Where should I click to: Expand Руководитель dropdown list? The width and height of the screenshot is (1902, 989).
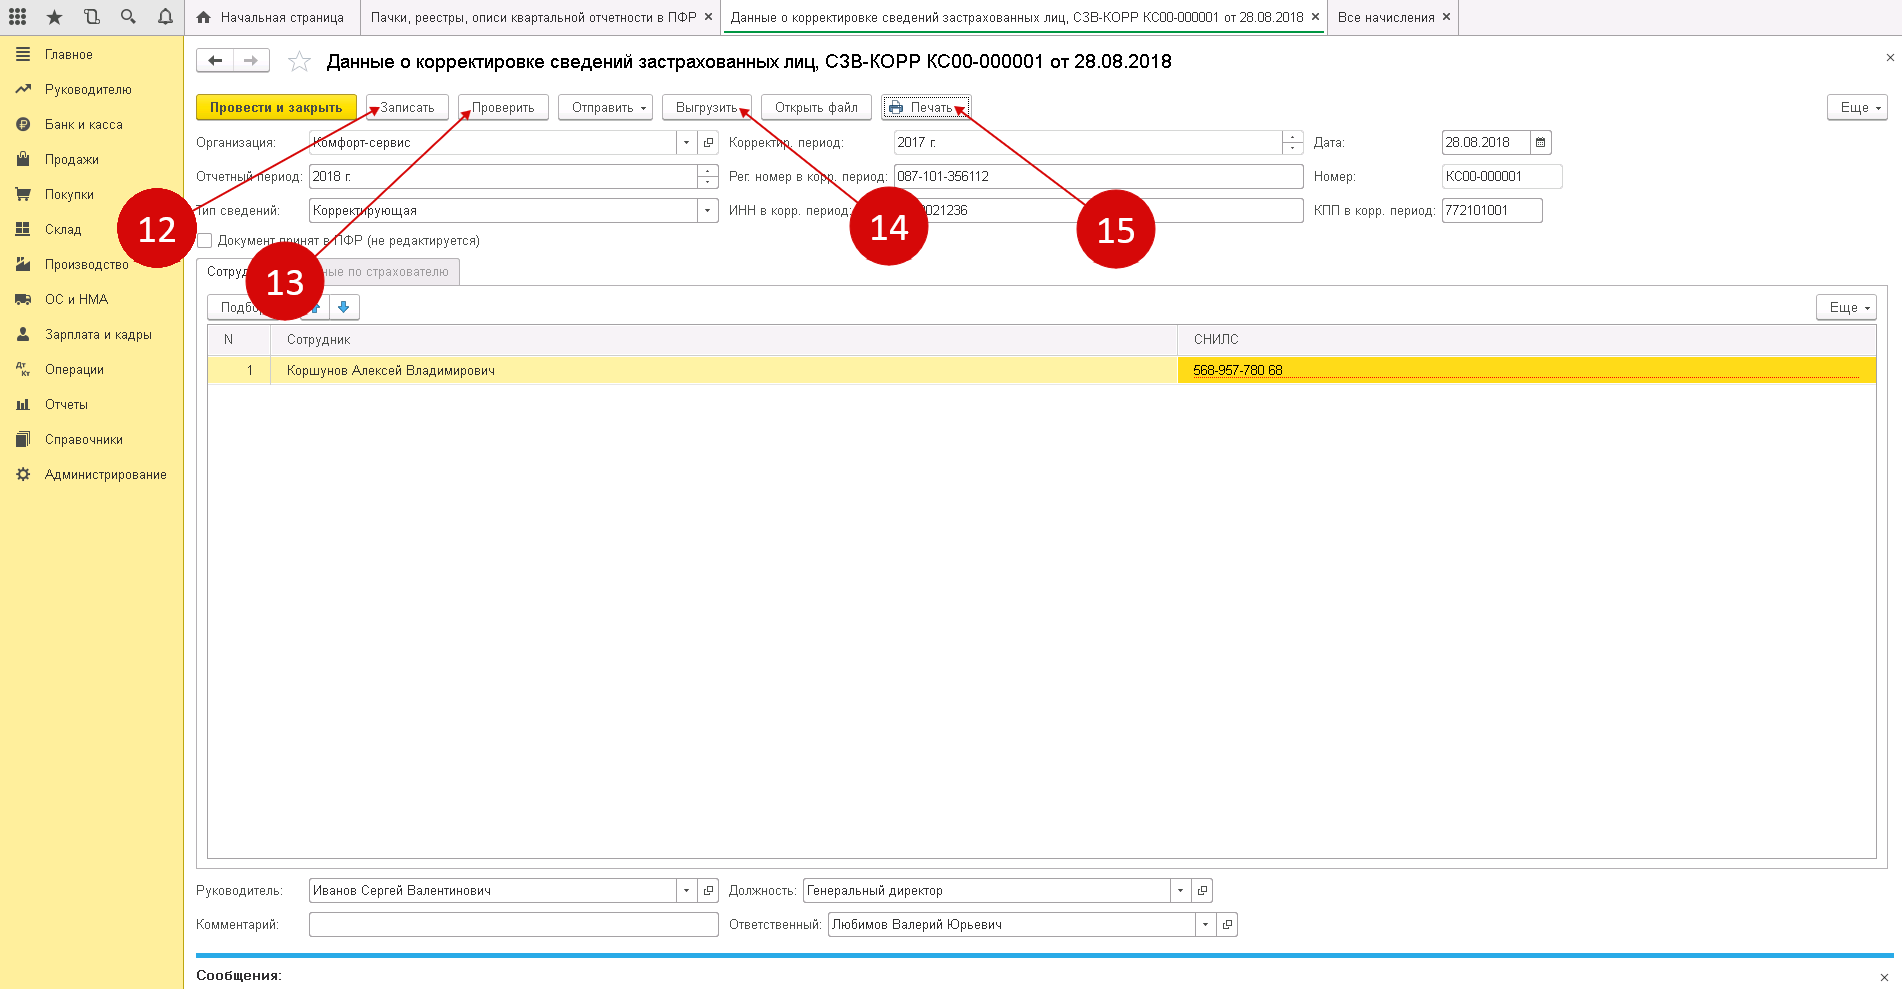[686, 891]
